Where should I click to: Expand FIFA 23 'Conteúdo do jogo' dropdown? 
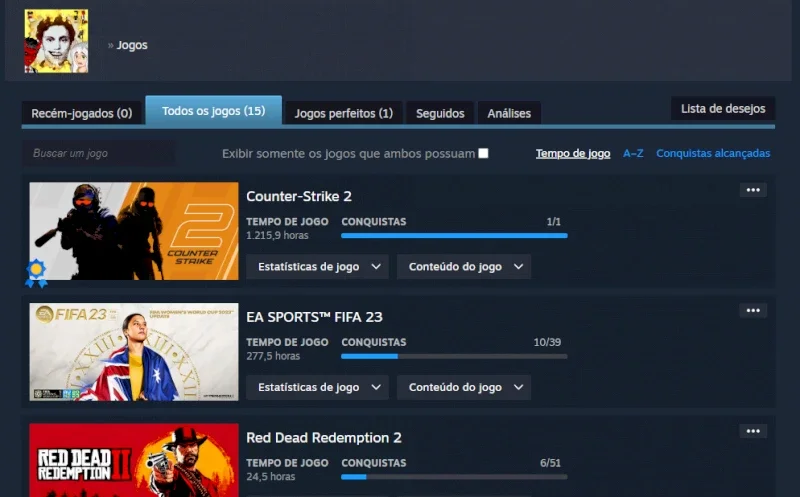[464, 387]
